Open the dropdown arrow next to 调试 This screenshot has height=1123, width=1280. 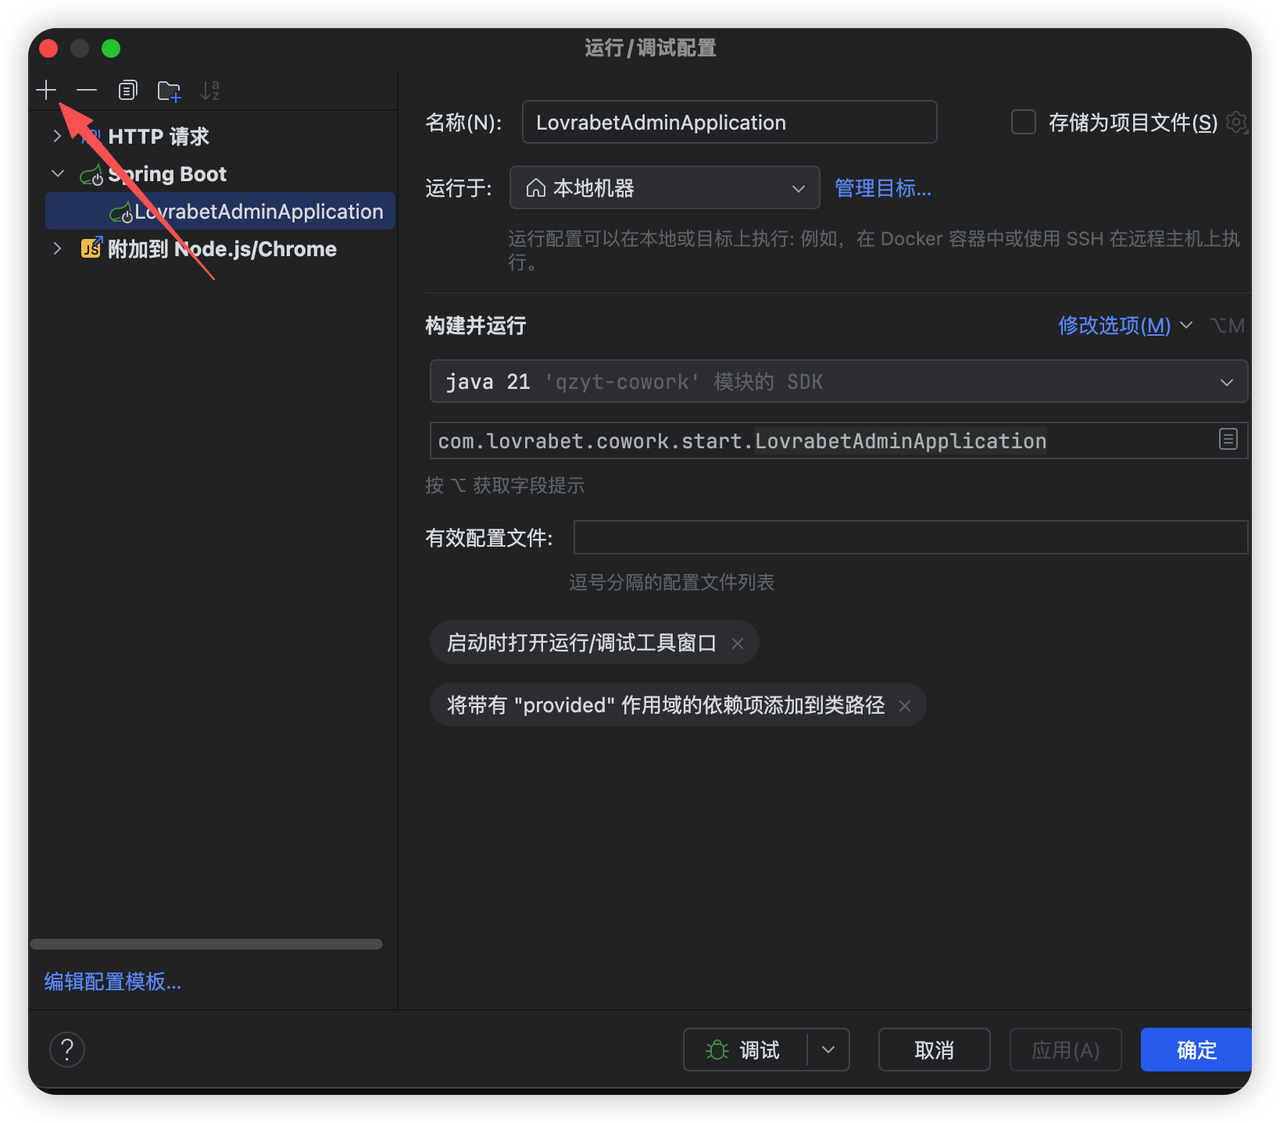[828, 1050]
